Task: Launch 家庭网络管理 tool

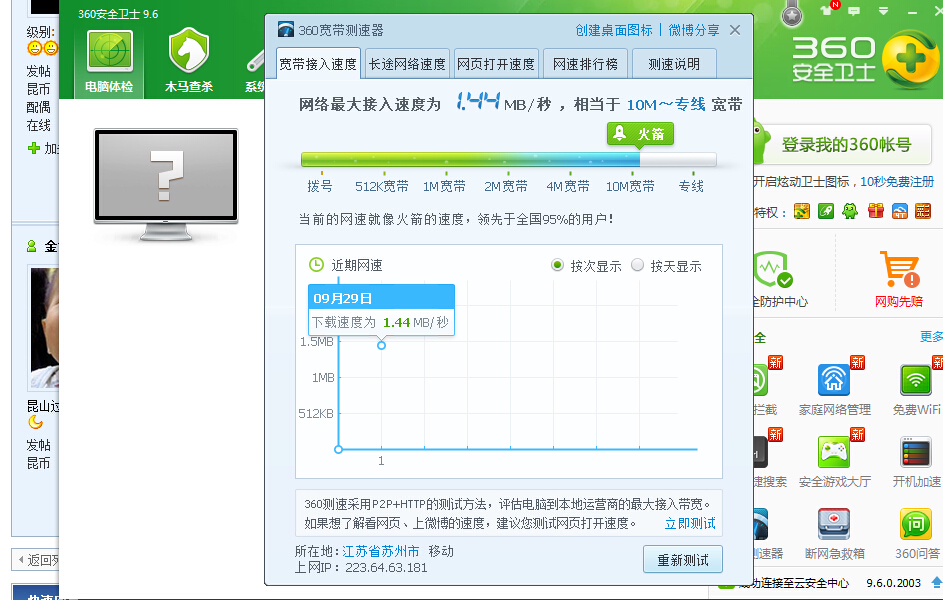Action: tap(834, 381)
